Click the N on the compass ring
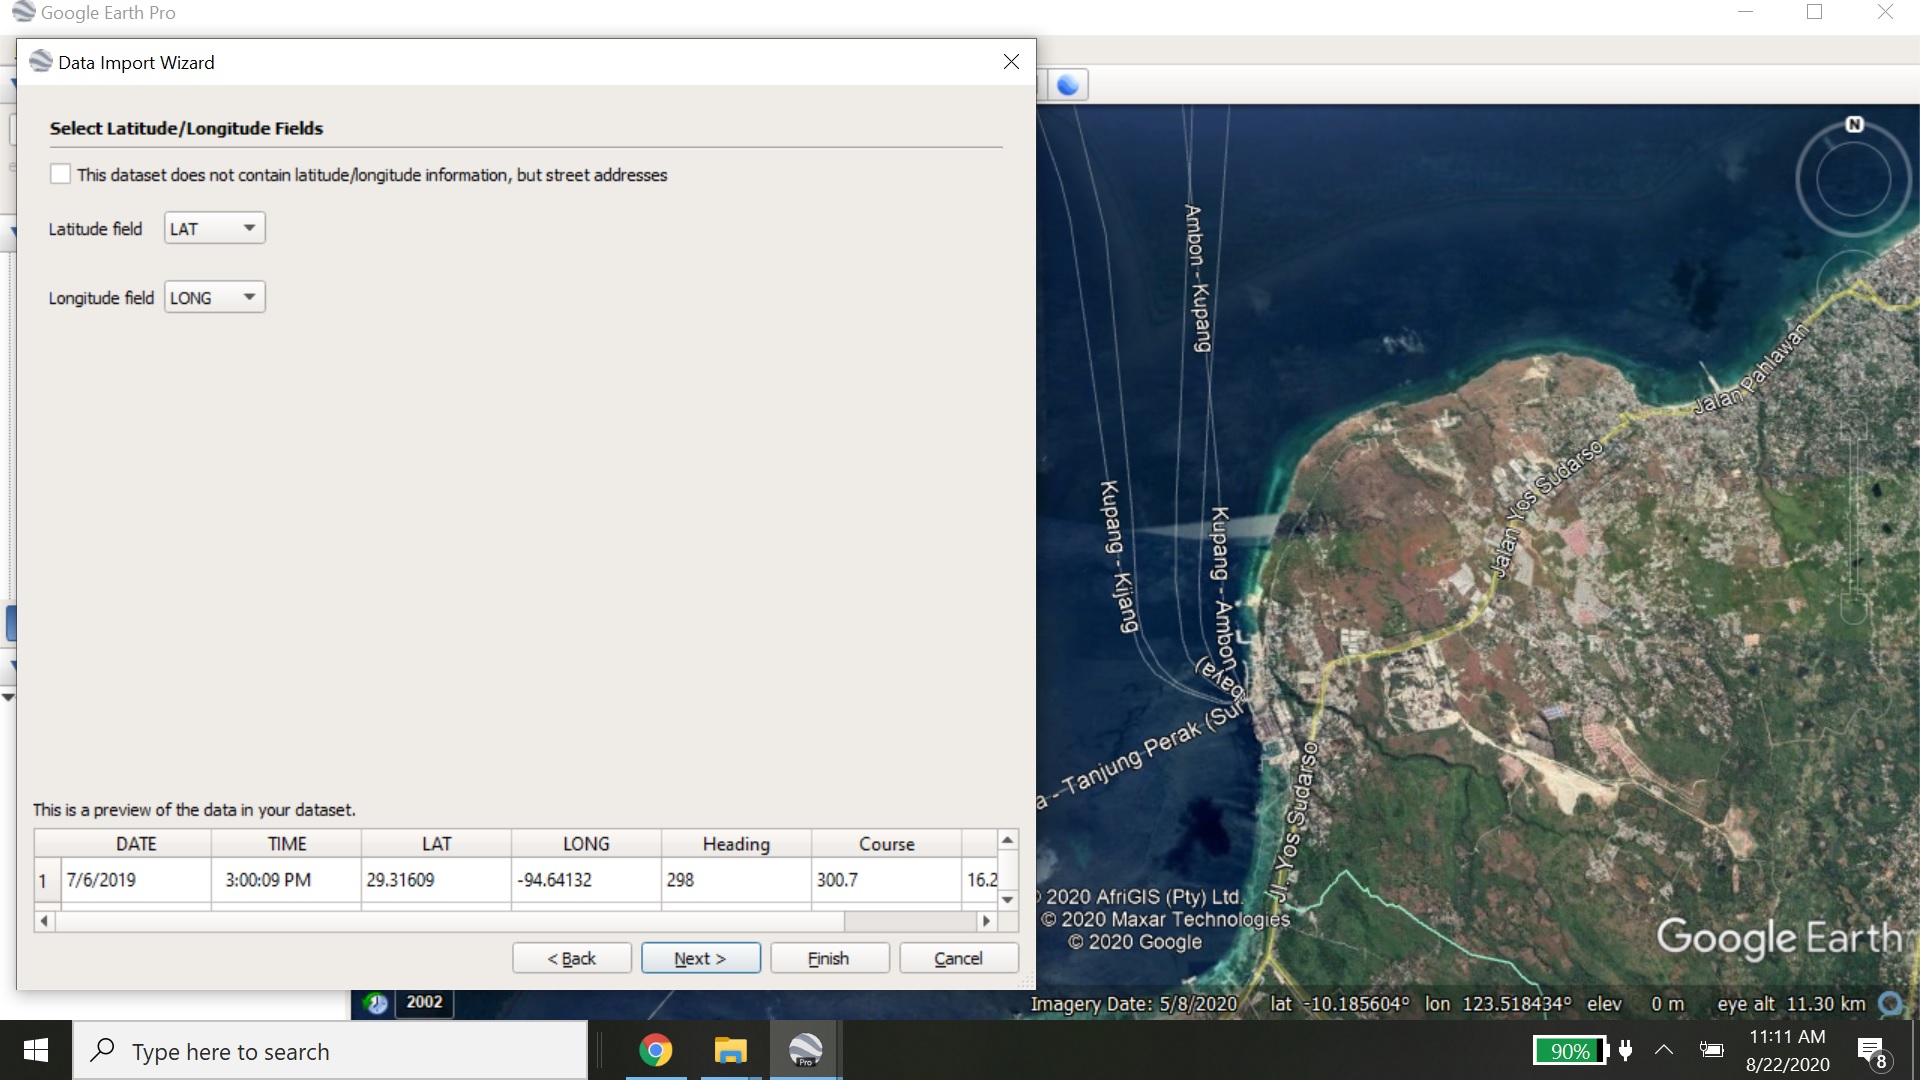 tap(1854, 124)
